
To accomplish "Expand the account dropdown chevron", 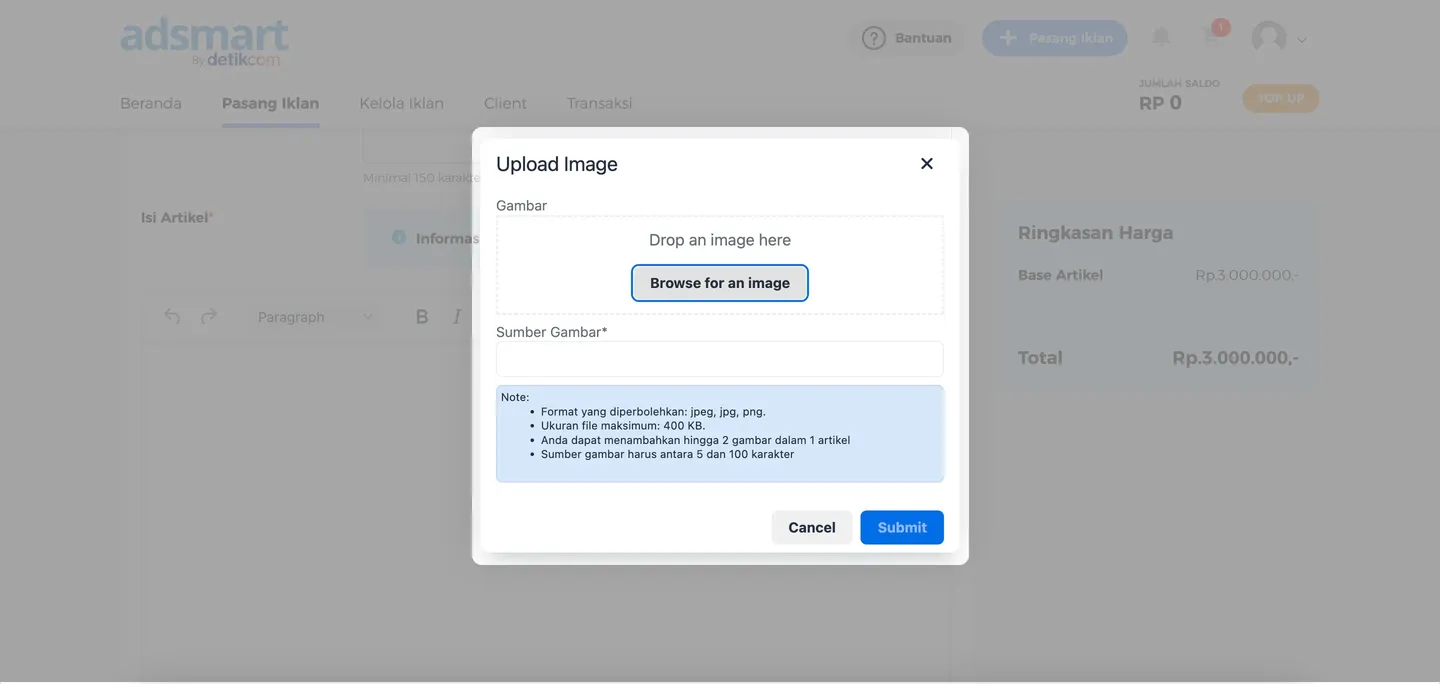I will pyautogui.click(x=1302, y=41).
